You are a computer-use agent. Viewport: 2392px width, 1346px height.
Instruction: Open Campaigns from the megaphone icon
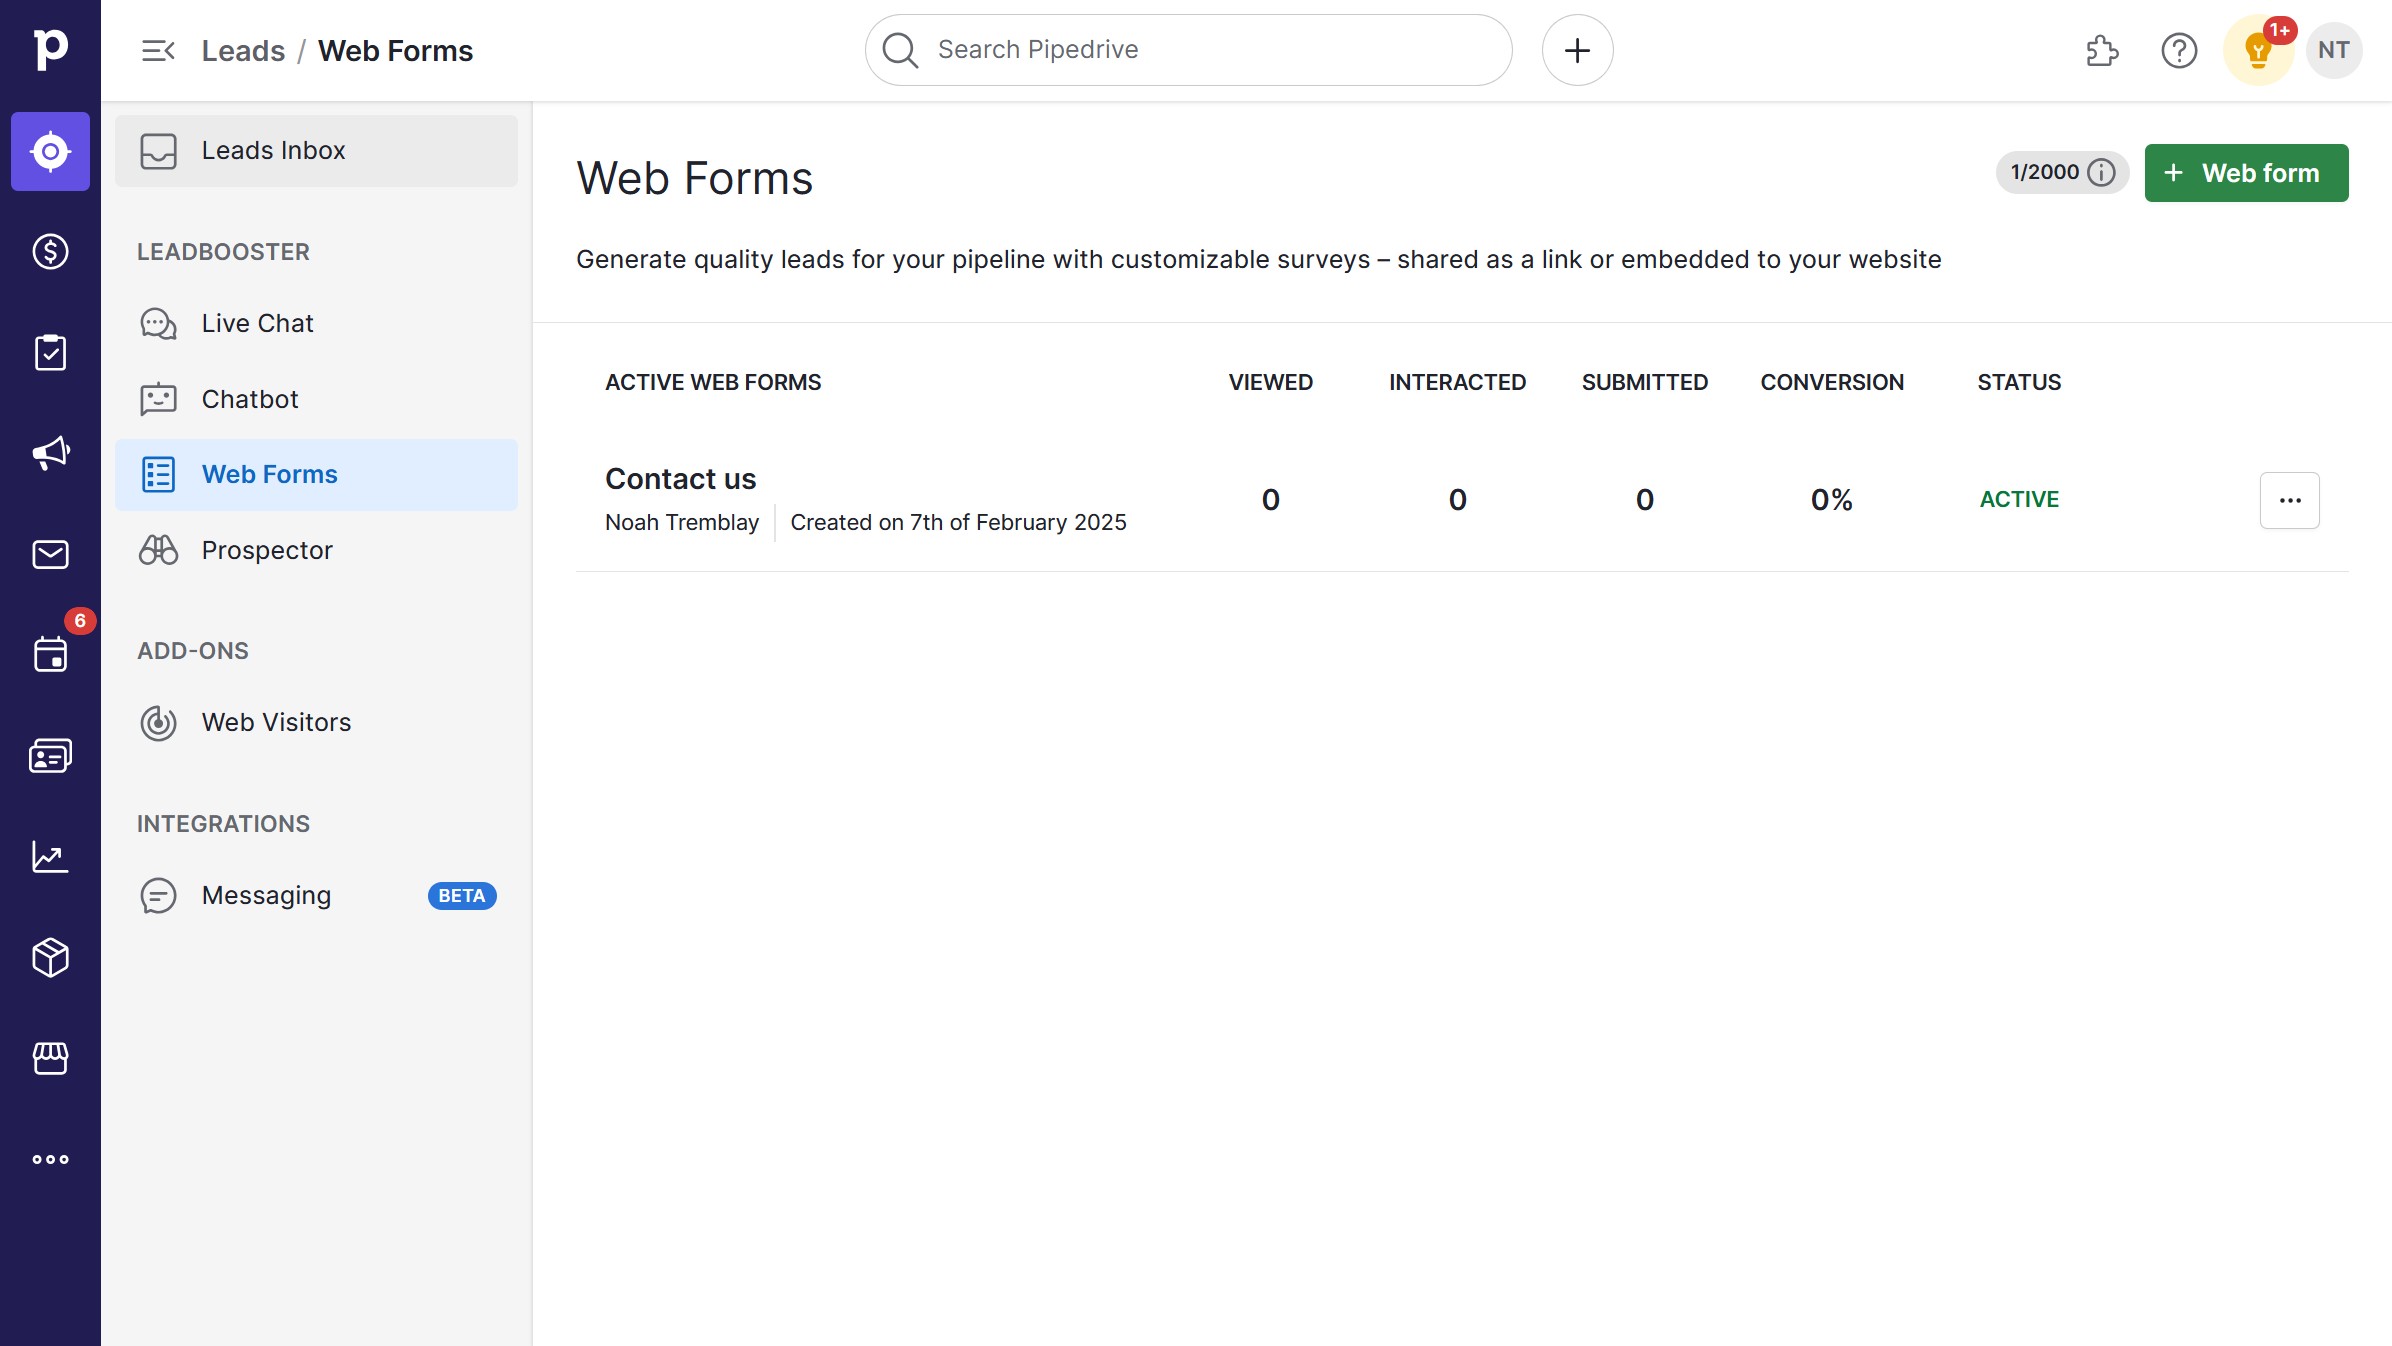[50, 453]
